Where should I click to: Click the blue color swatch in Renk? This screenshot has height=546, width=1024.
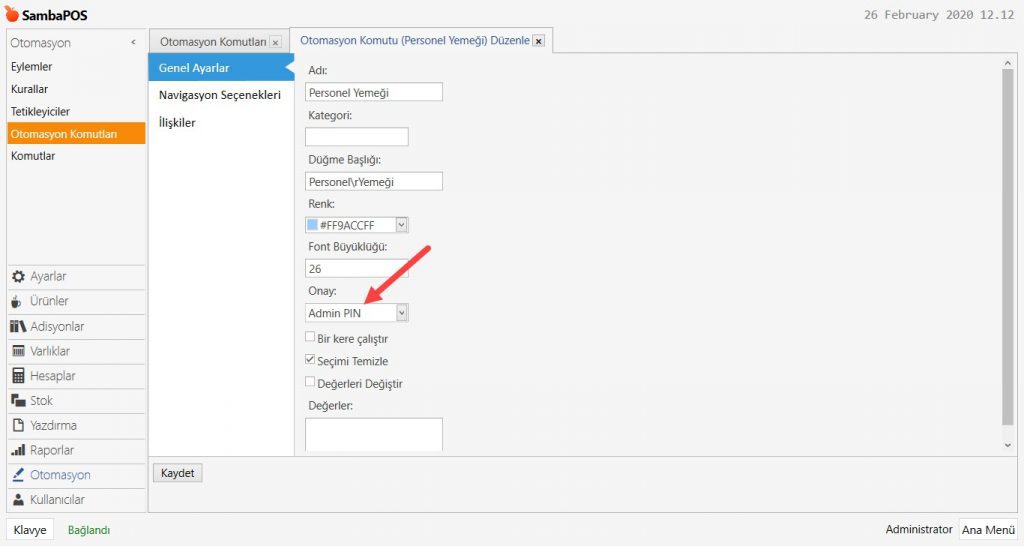tap(313, 225)
